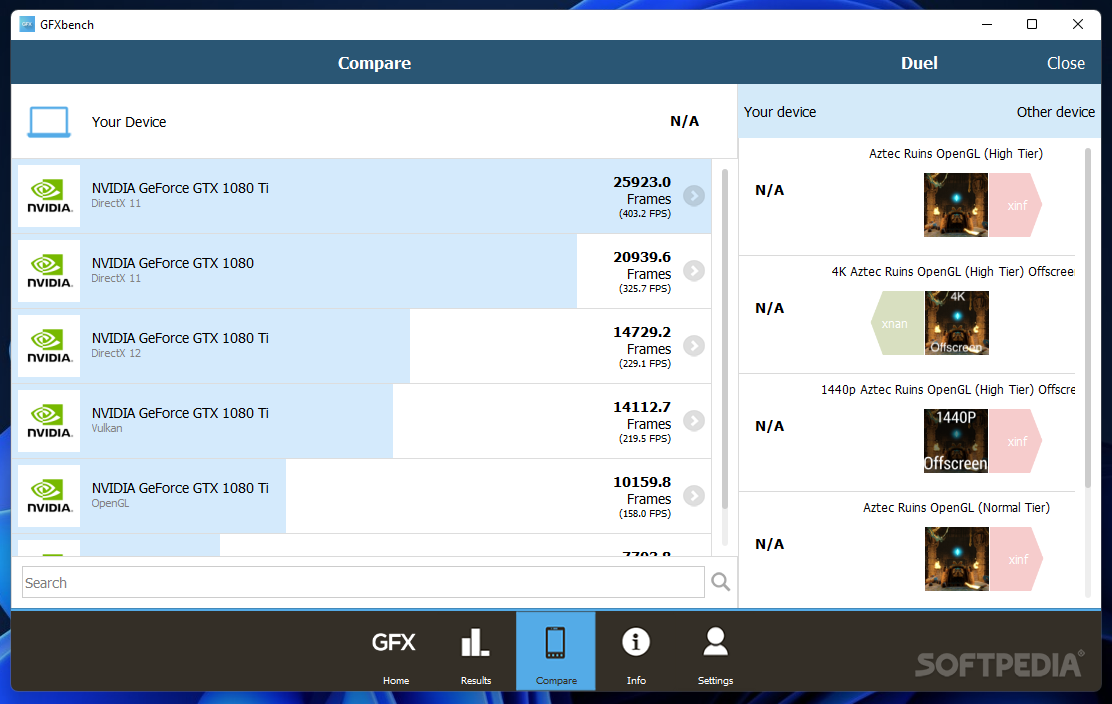
Task: Click Aztec Ruins OpenGL (Normal Tier) thumbnail
Action: point(956,559)
